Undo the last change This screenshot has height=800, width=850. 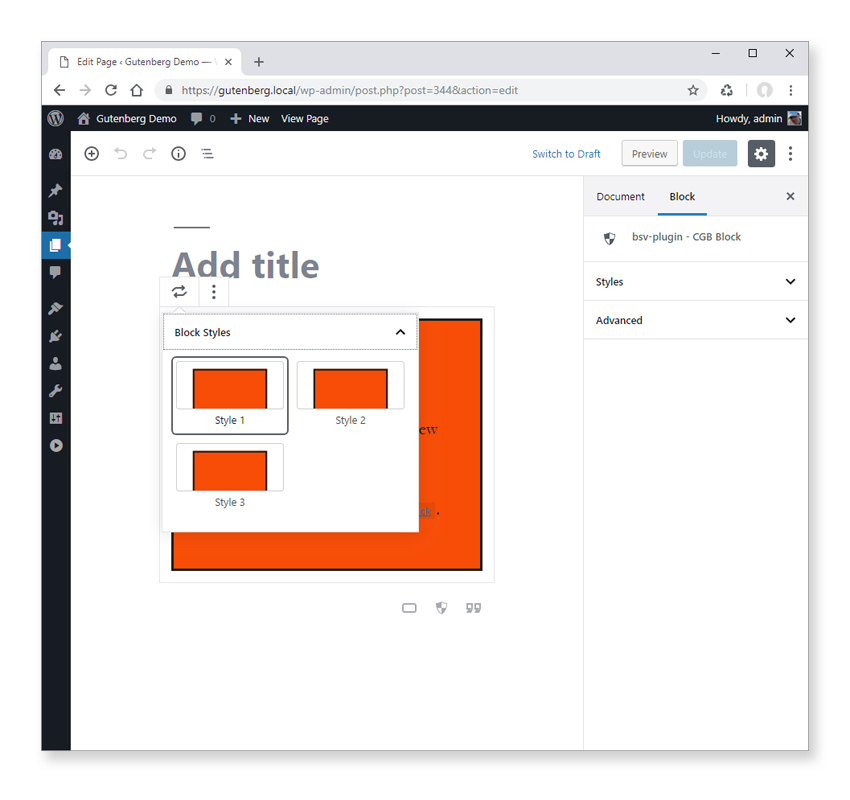pos(120,154)
